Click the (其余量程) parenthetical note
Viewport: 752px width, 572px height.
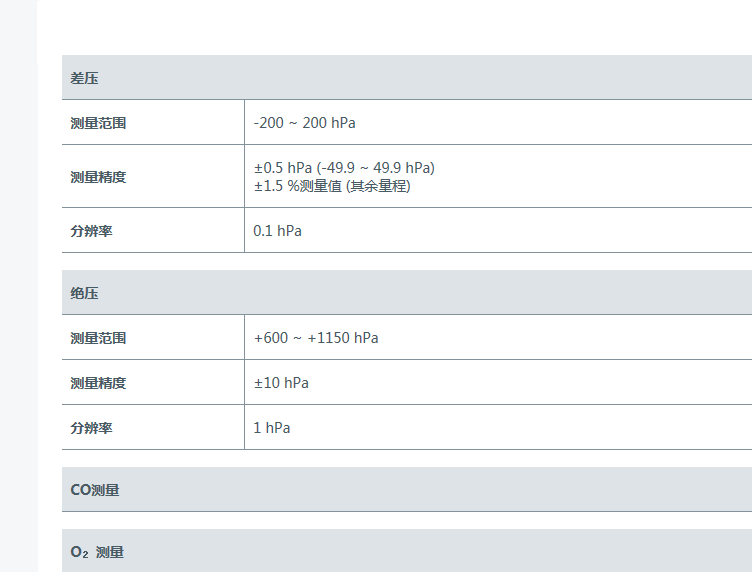(x=378, y=186)
